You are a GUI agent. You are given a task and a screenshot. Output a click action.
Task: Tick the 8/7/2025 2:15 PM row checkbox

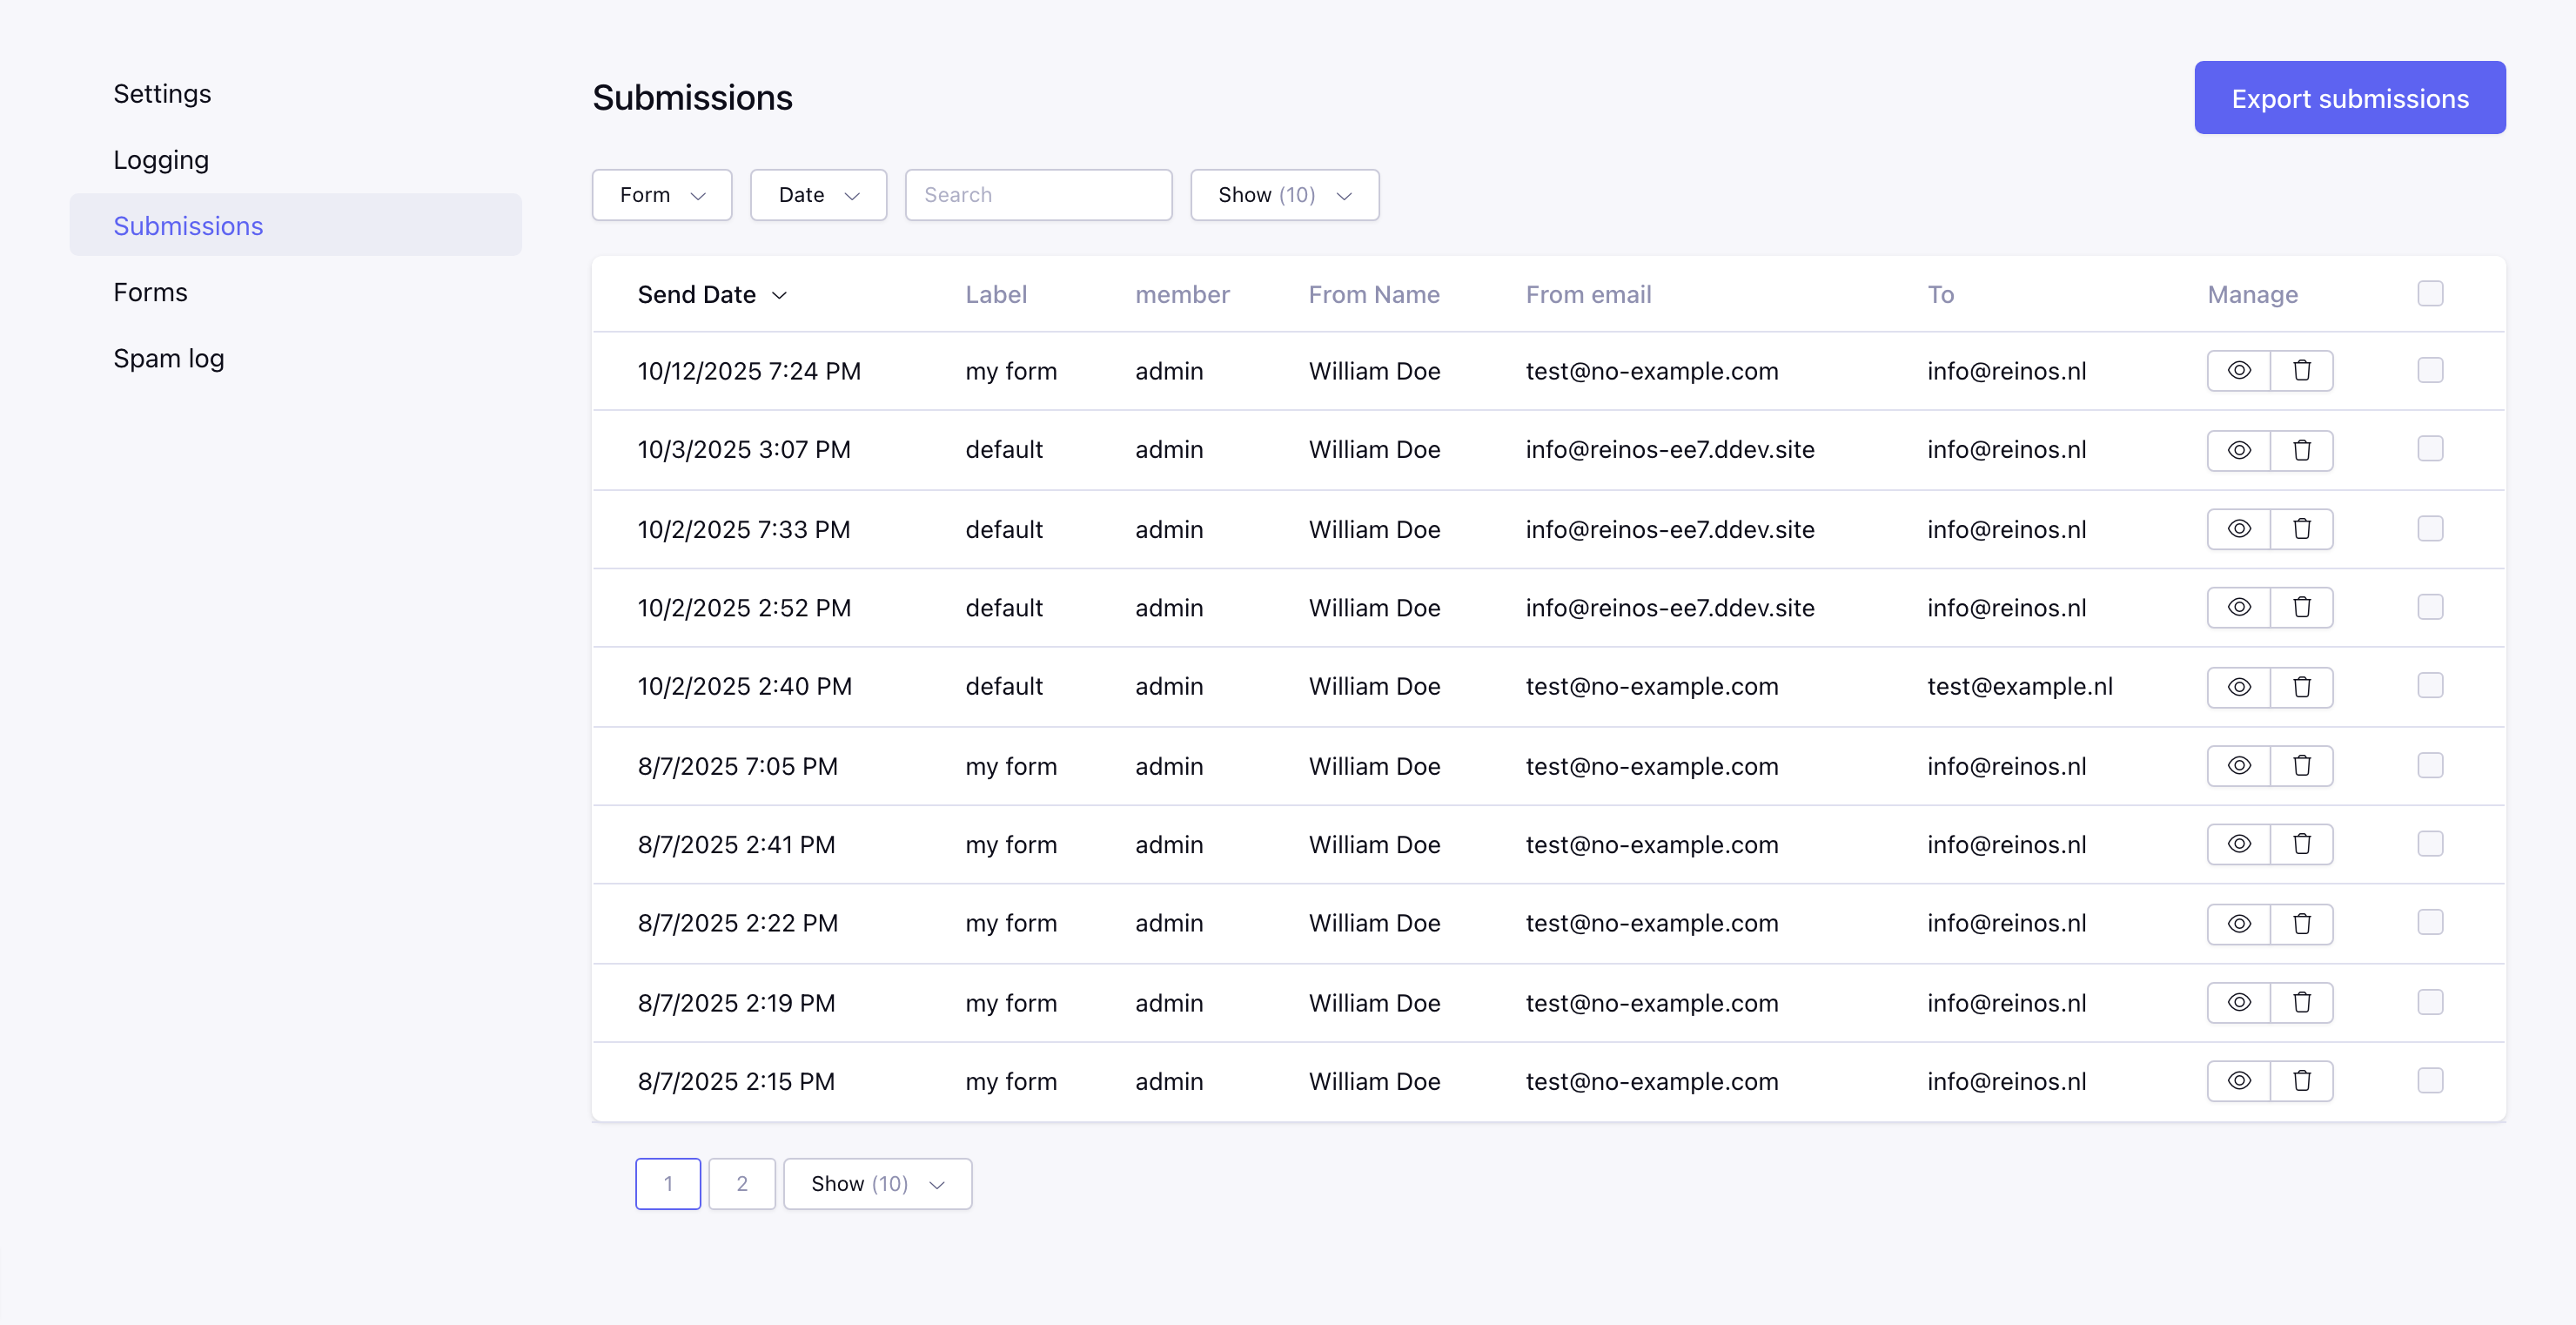tap(2430, 1080)
